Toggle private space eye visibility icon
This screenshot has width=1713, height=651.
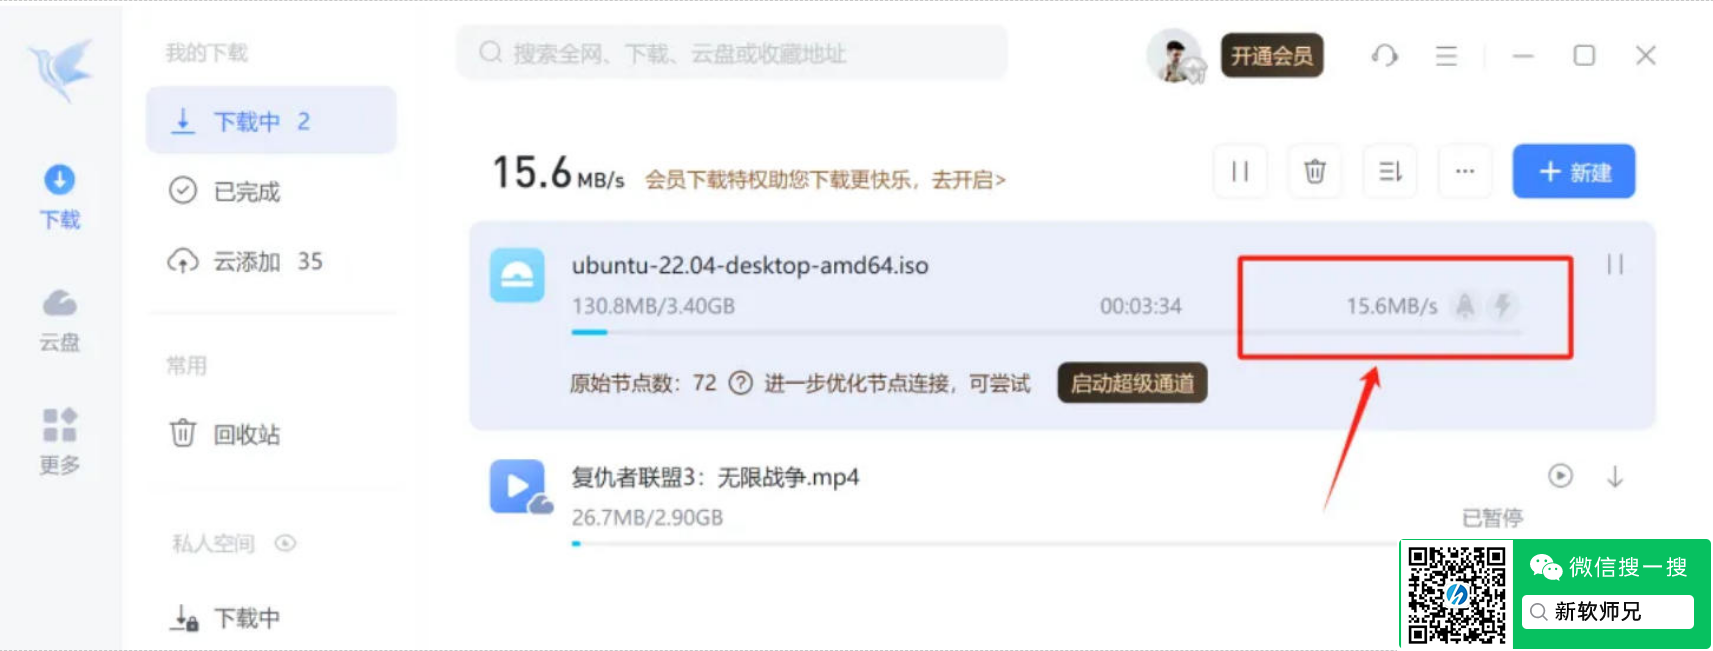point(286,543)
